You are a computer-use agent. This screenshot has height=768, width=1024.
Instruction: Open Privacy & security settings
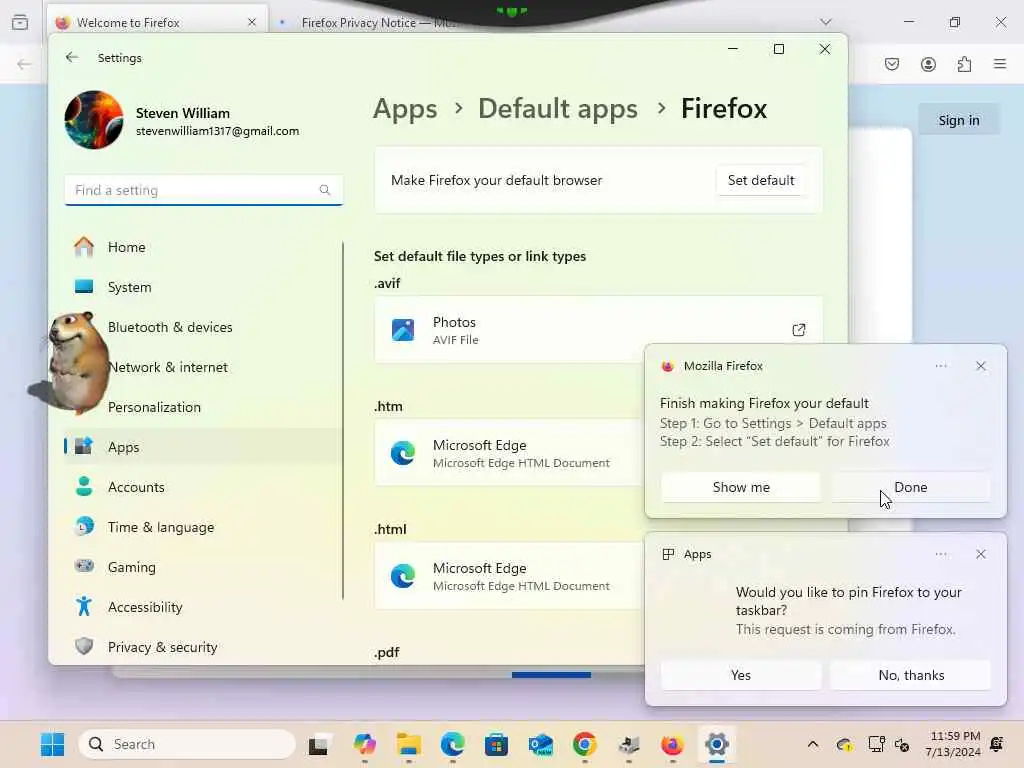point(203,647)
